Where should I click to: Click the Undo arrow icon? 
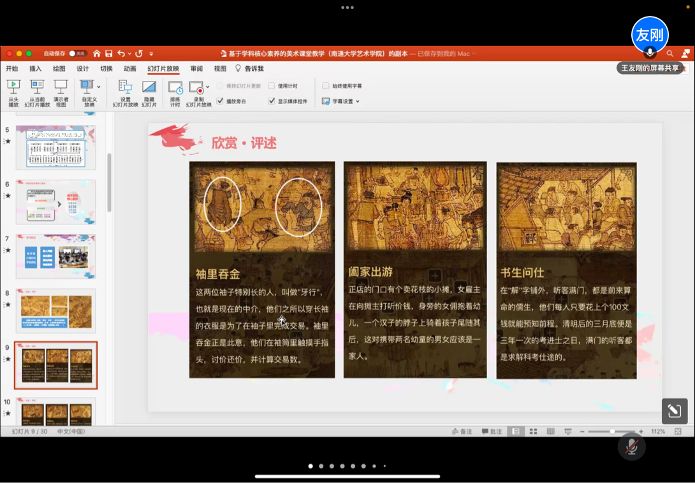point(121,54)
